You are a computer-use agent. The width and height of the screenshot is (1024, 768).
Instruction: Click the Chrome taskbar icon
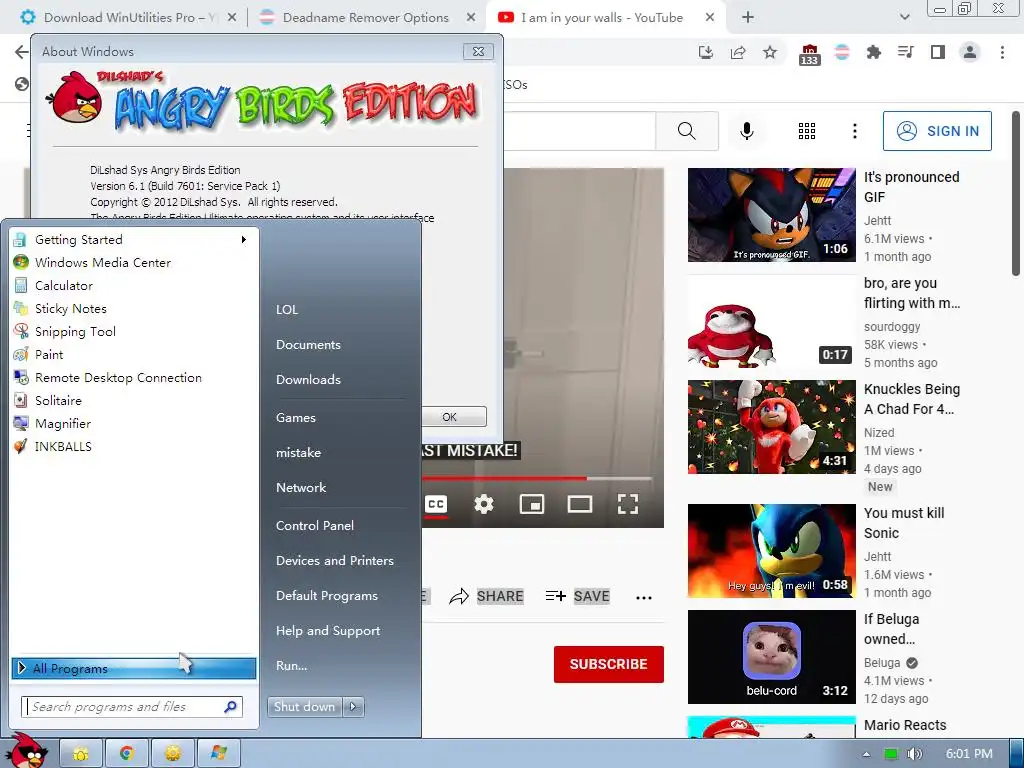[x=127, y=754]
